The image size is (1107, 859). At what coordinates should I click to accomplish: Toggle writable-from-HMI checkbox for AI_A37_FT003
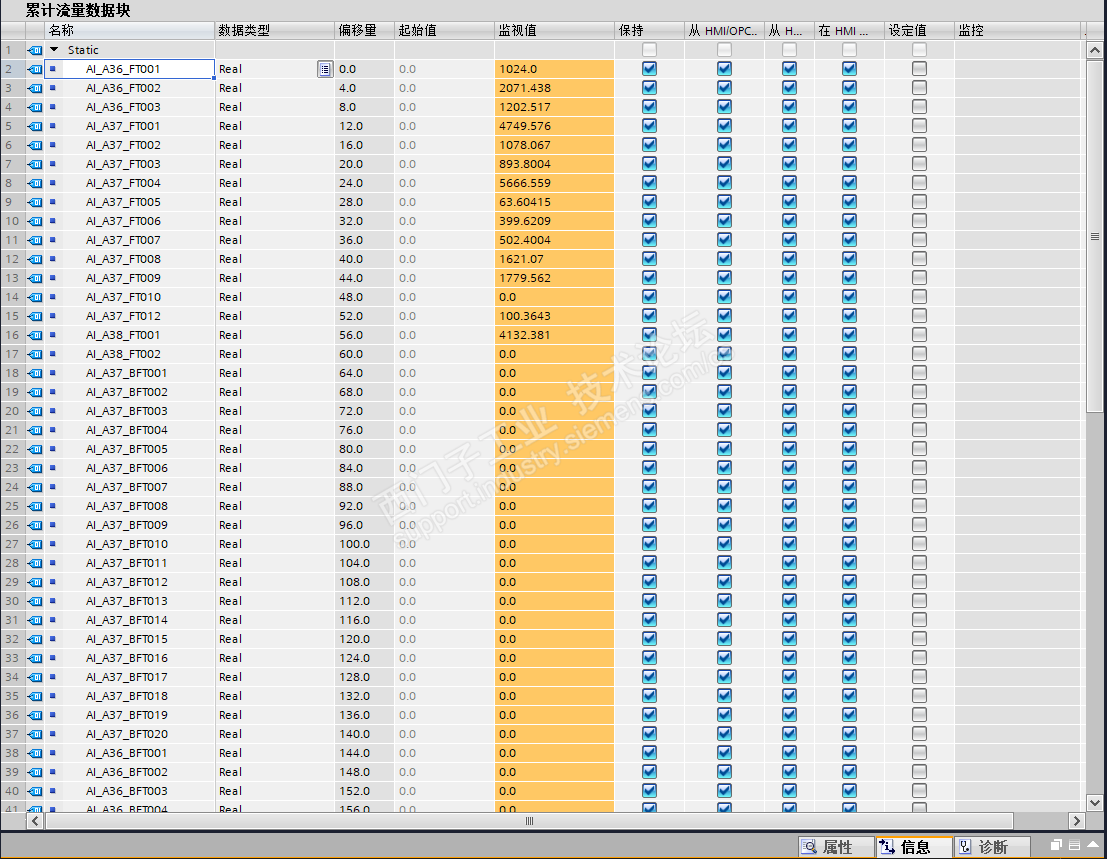pos(789,164)
